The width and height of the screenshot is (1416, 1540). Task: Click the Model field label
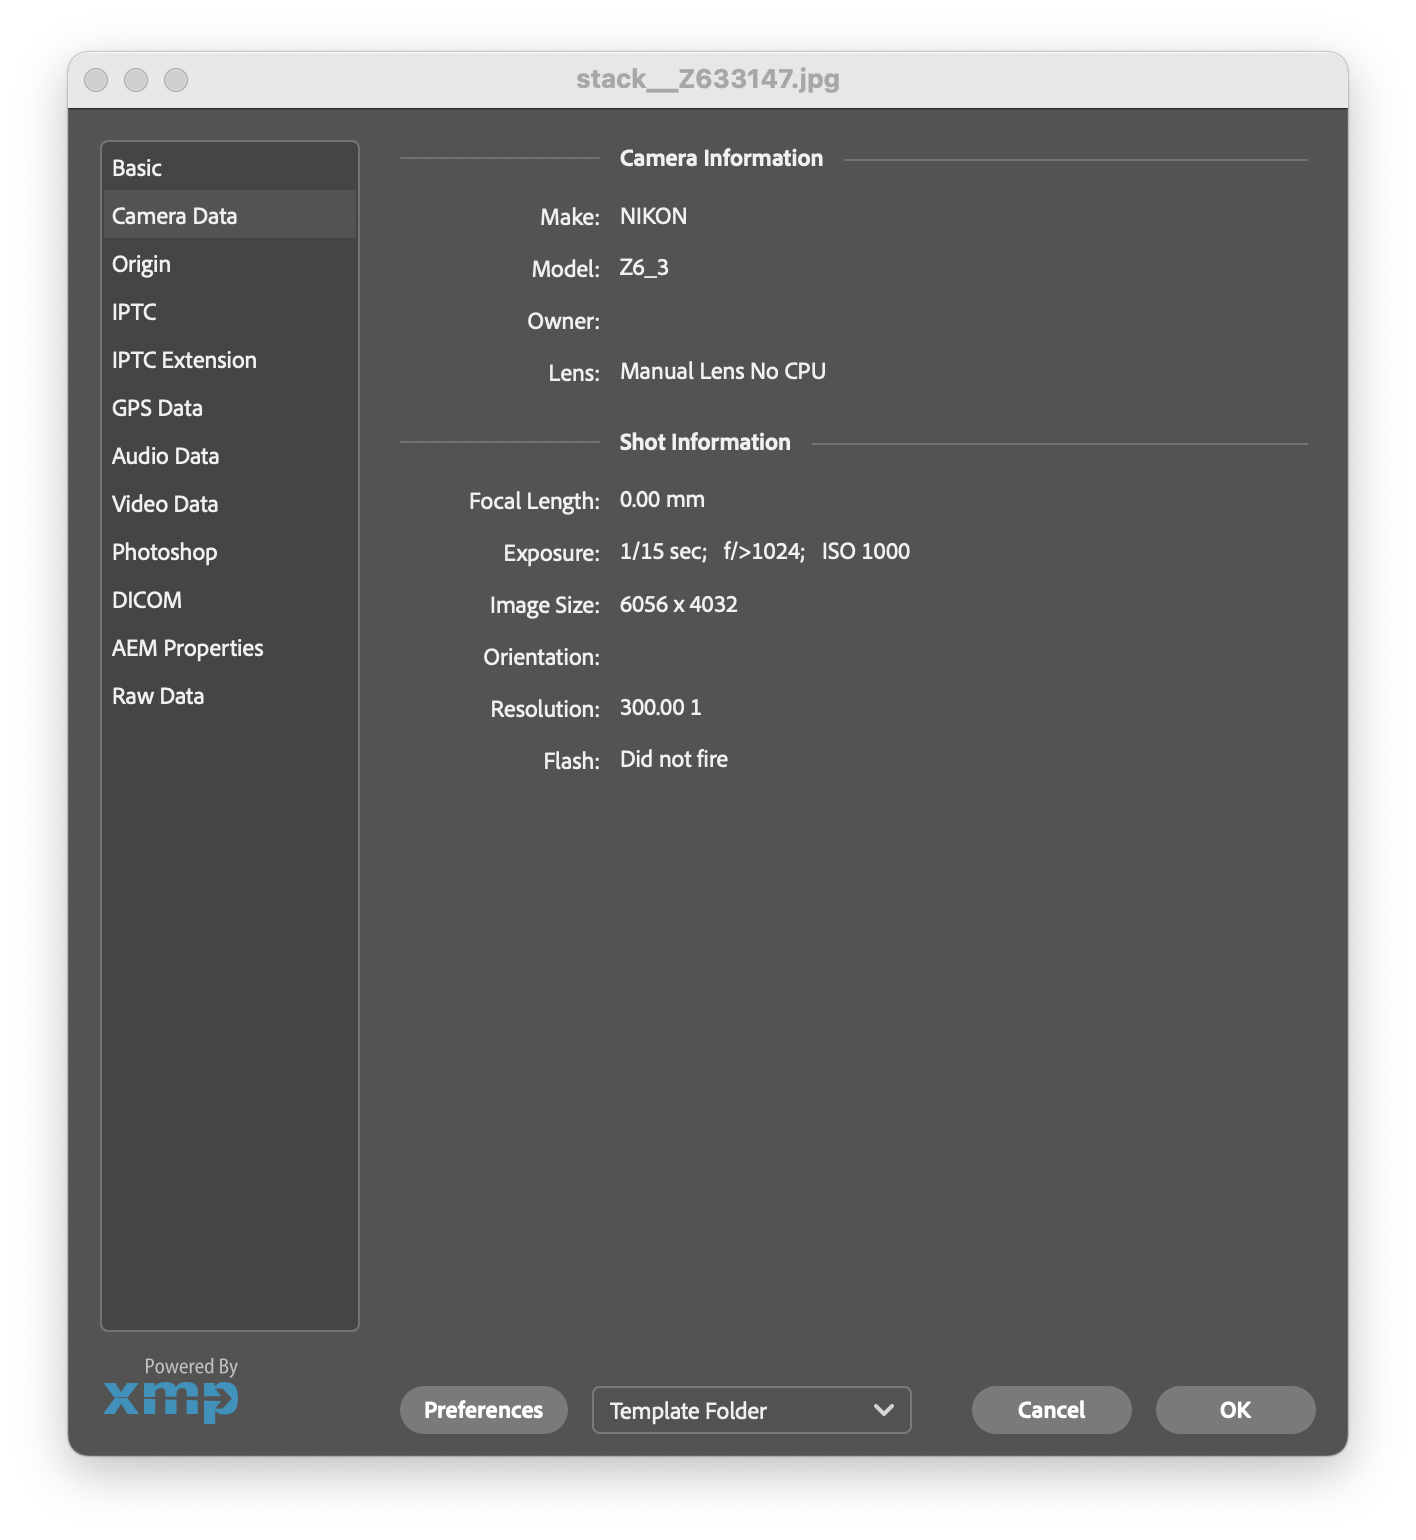tap(566, 269)
